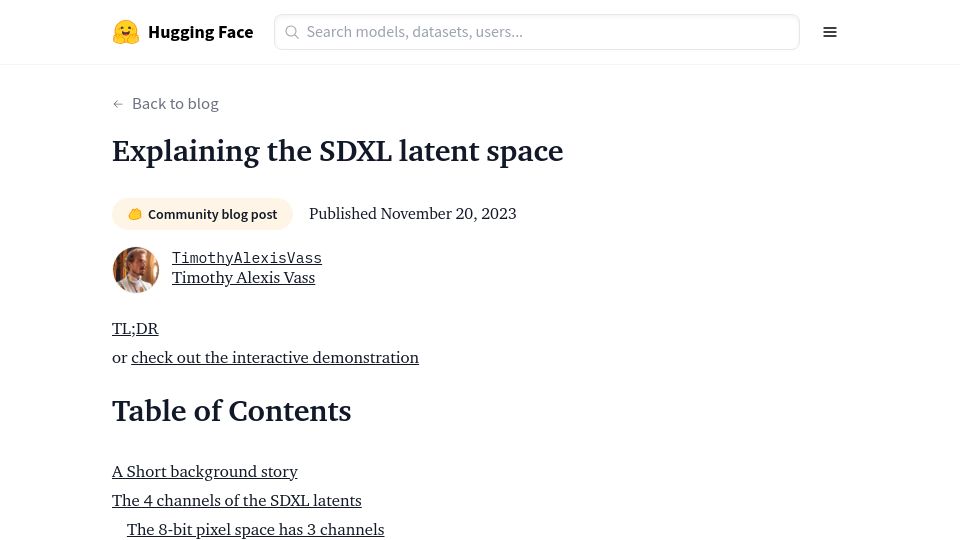Click the Published November 20, 2023 text

(413, 214)
